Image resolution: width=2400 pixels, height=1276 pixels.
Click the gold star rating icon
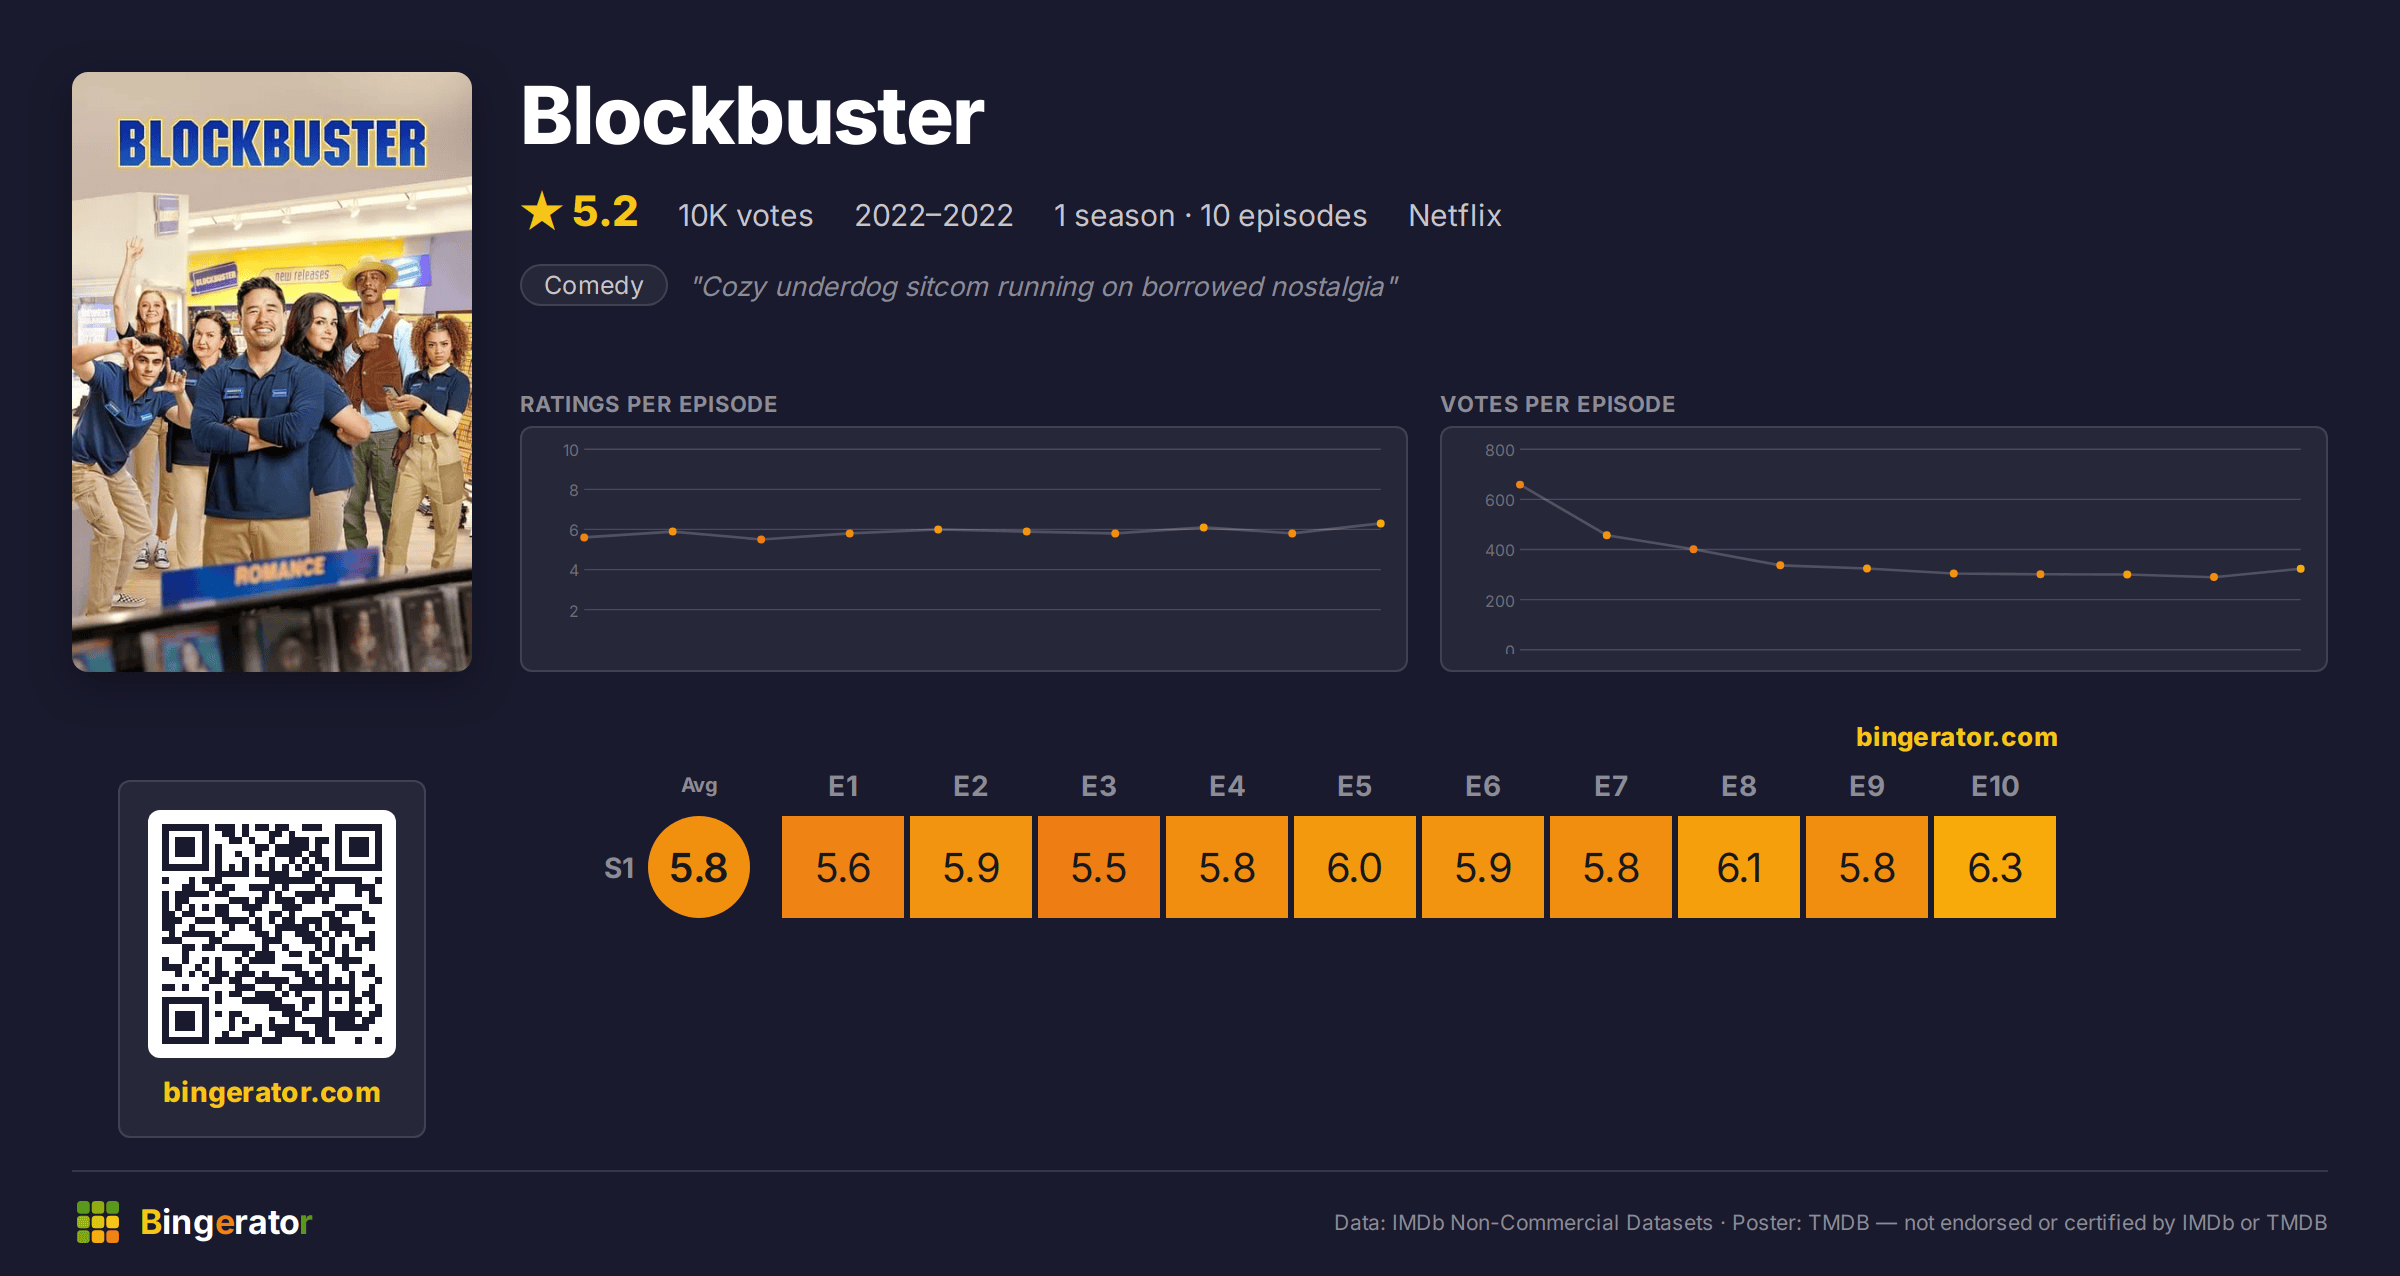coord(542,211)
